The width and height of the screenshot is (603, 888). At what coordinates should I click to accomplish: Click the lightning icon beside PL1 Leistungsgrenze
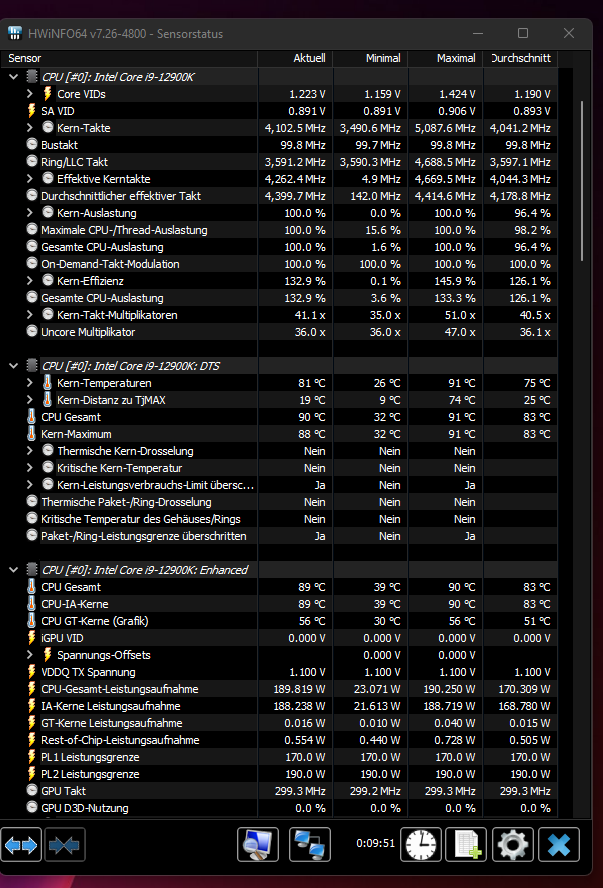(32, 757)
